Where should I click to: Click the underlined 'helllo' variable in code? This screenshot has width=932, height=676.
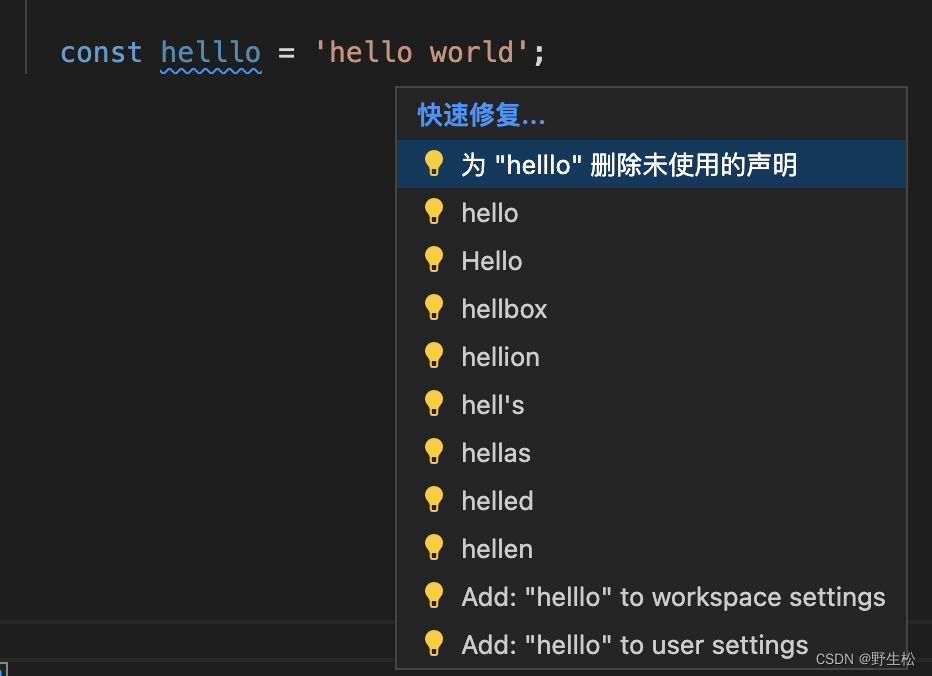[211, 52]
